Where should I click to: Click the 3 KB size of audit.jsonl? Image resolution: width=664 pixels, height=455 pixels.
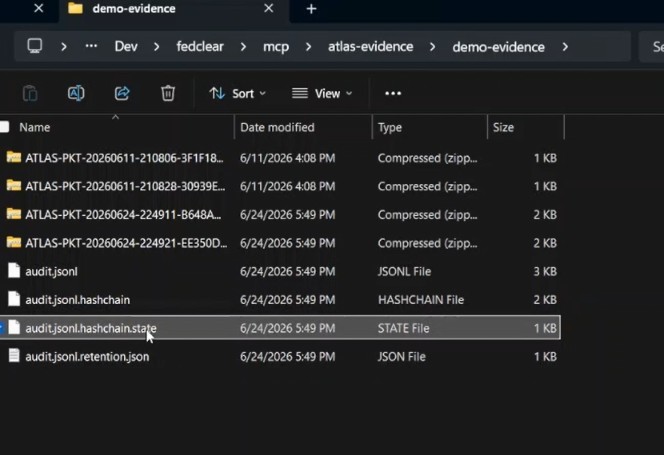coord(545,272)
